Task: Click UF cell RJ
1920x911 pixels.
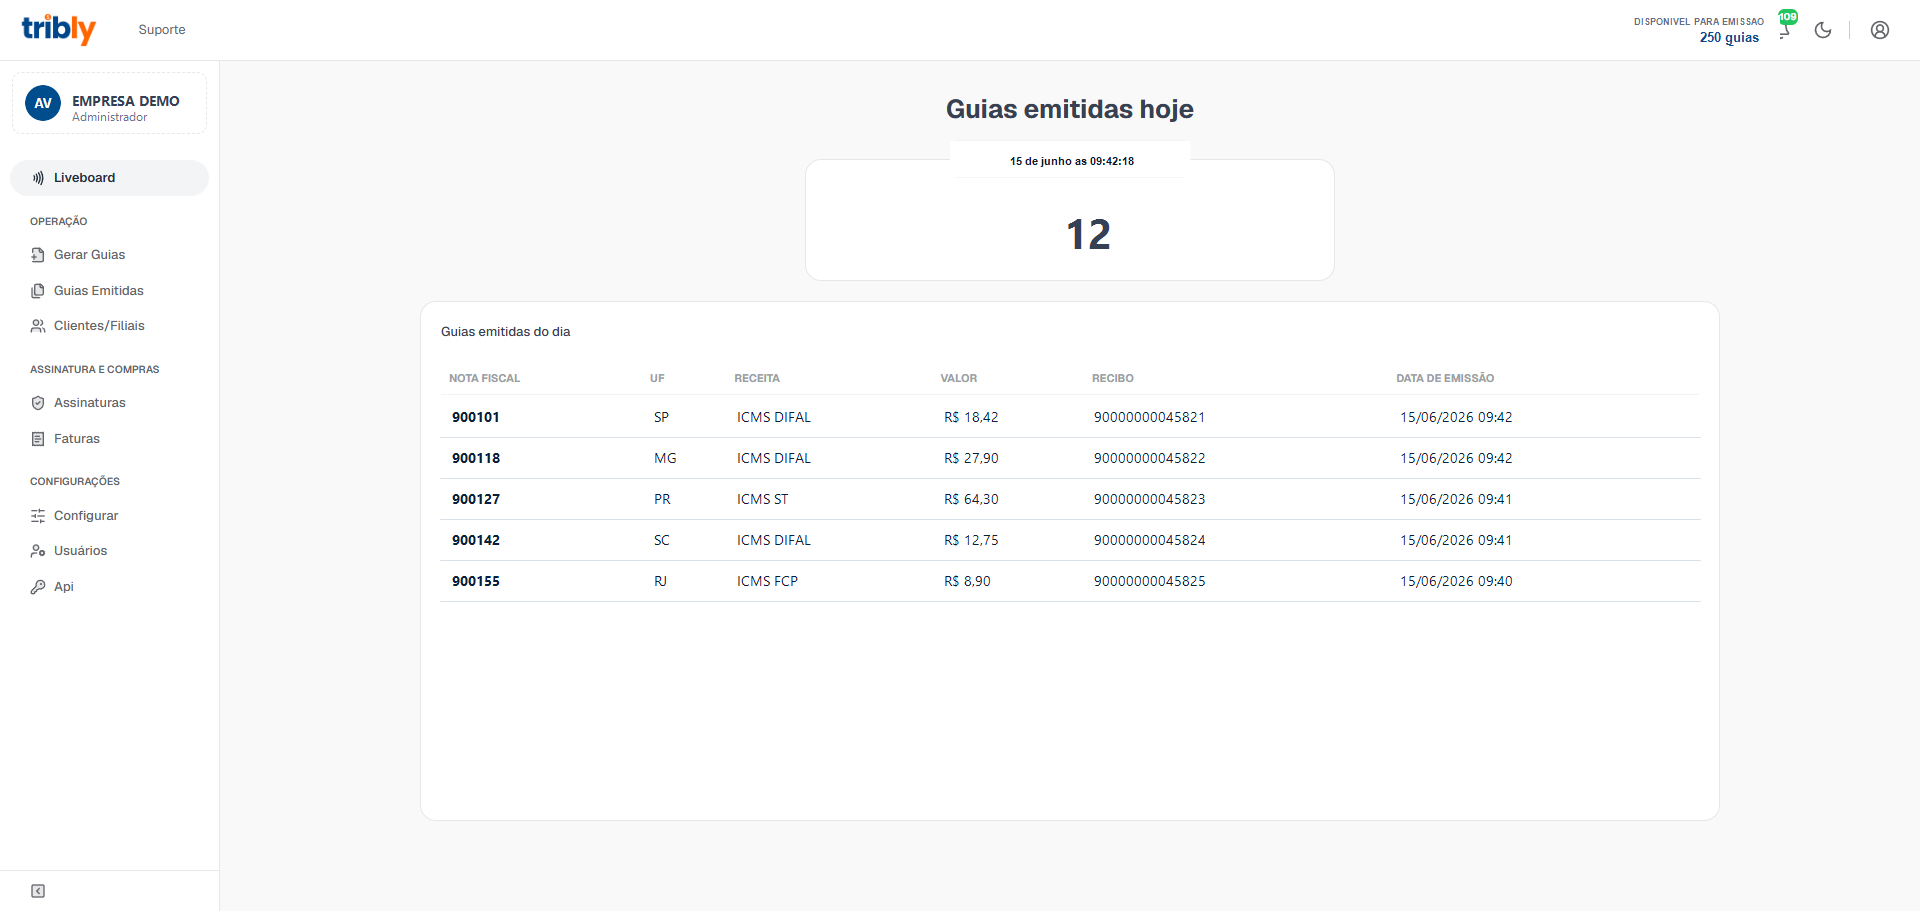Action: [660, 581]
